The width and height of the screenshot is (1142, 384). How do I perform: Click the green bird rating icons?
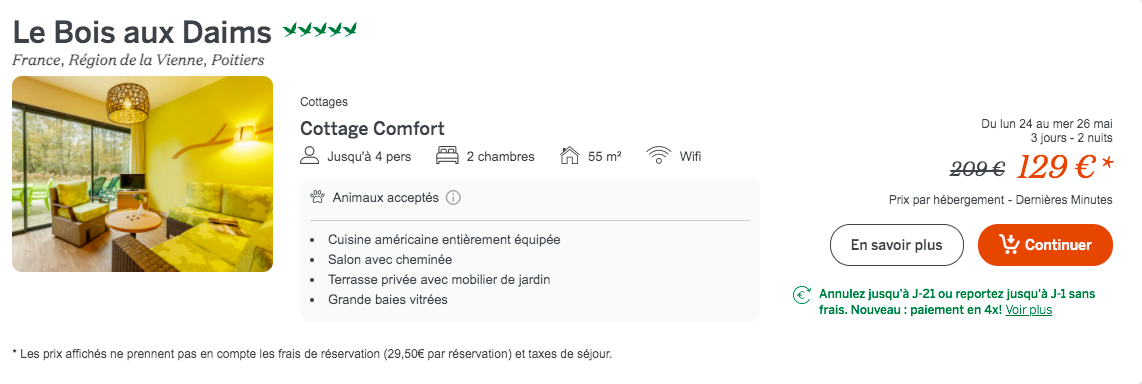tap(320, 30)
